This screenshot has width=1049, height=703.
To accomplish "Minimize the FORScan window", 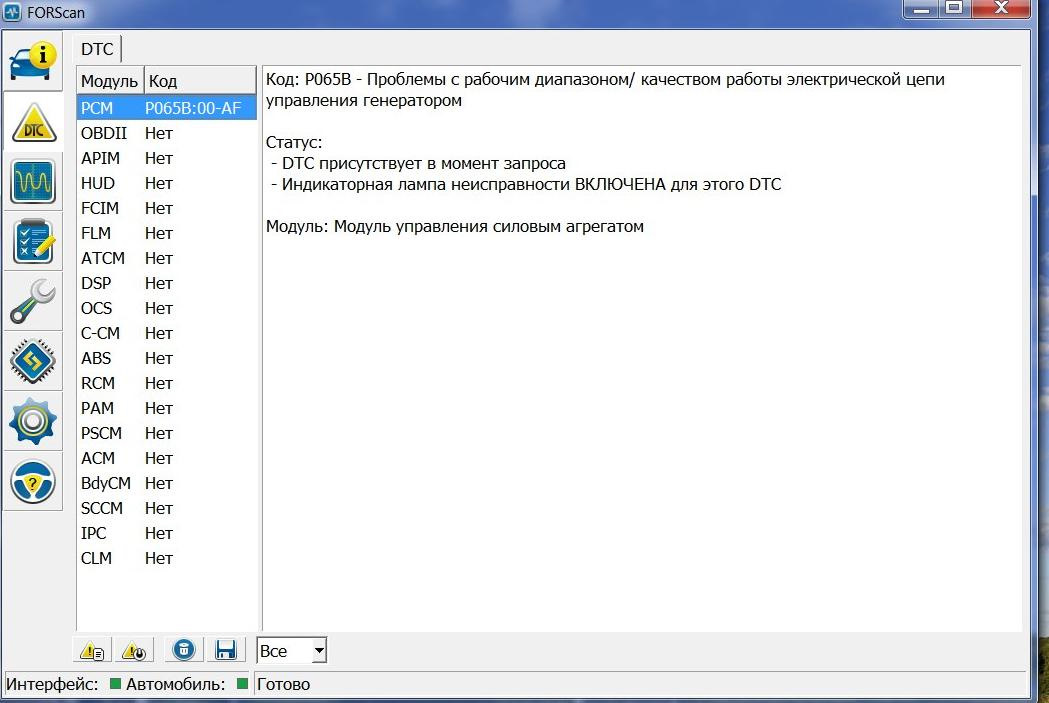I will coord(921,9).
